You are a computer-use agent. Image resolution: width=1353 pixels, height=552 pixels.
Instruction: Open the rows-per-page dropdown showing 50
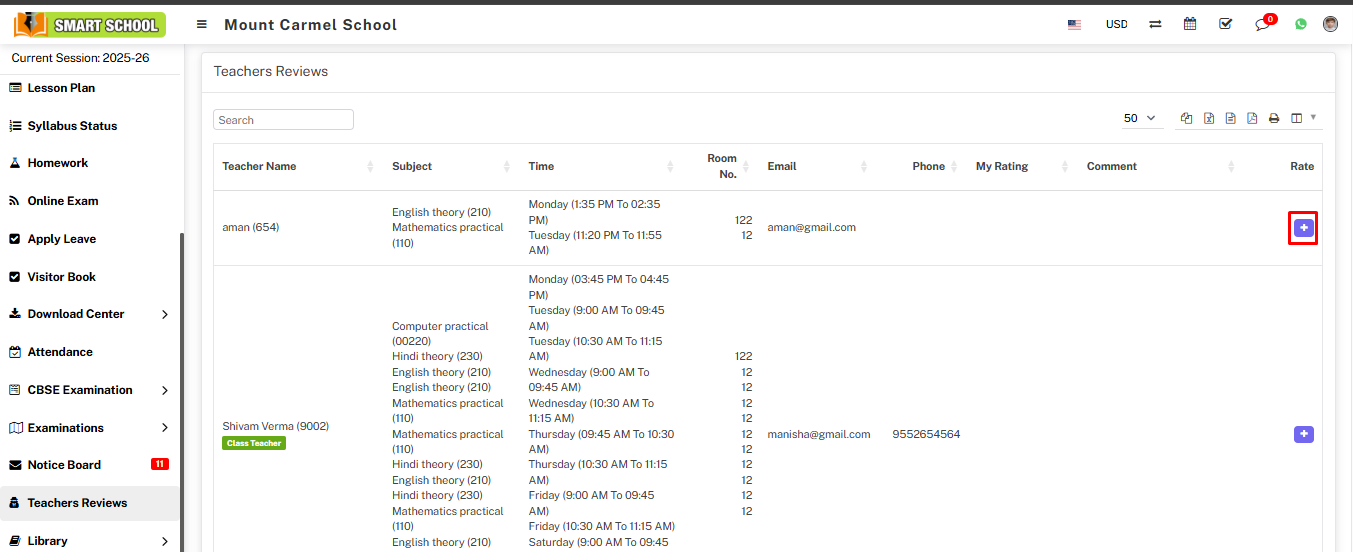(x=1140, y=118)
